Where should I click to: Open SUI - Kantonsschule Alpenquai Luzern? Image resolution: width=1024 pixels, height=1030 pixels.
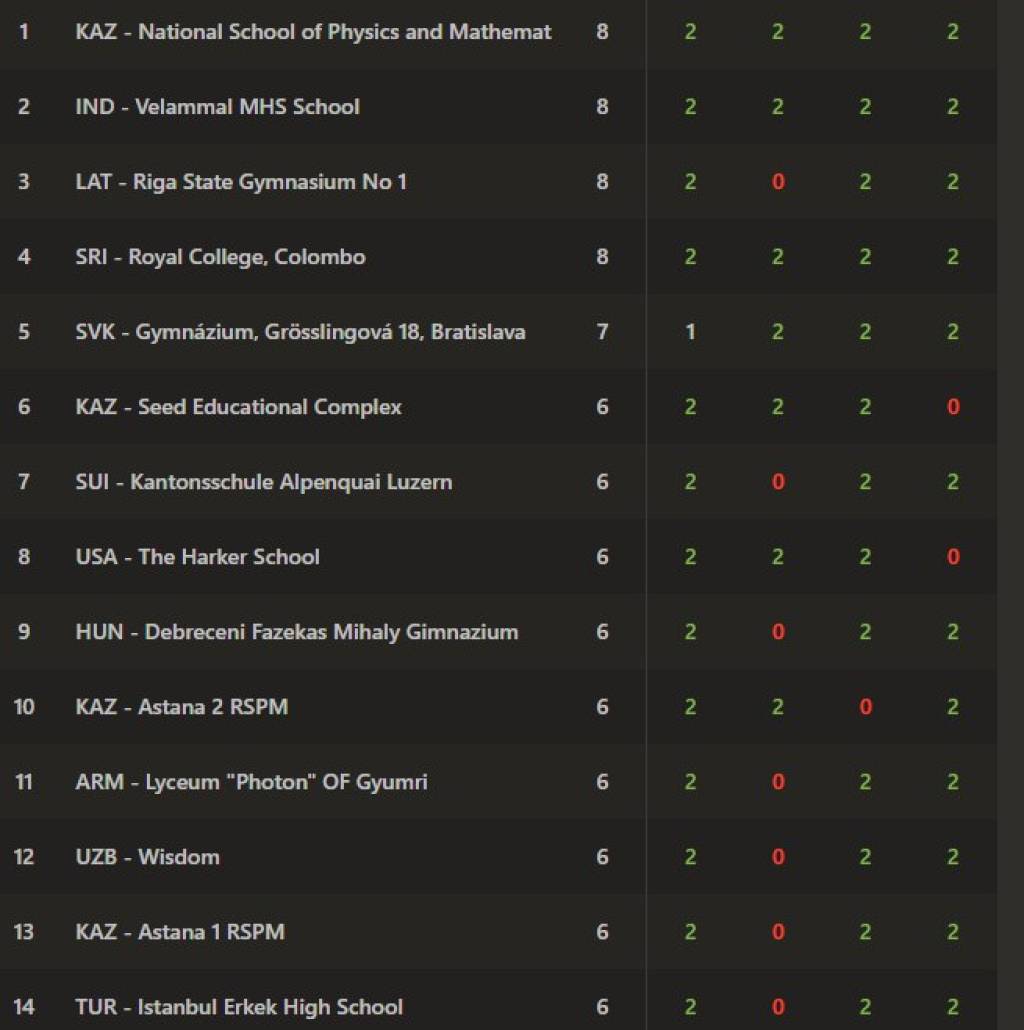[x=264, y=482]
